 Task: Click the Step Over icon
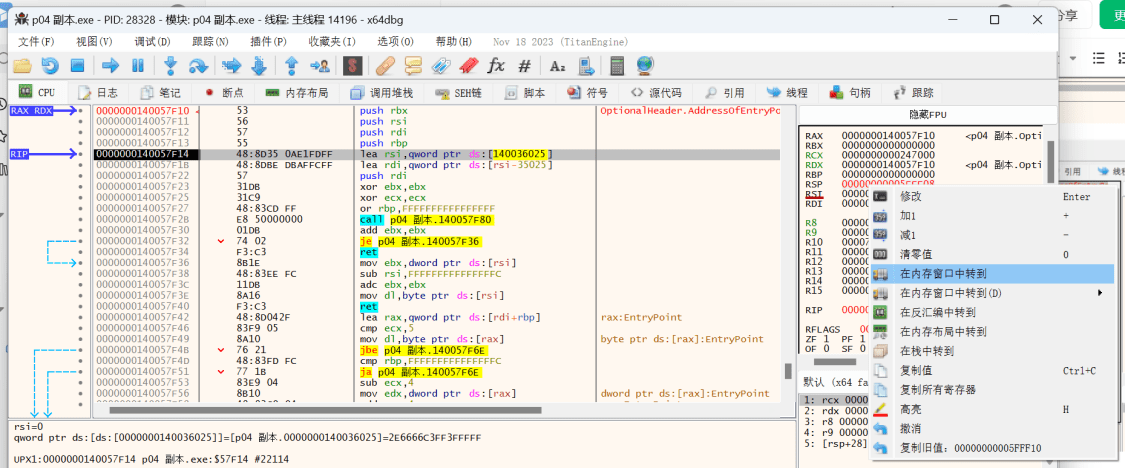tap(197, 66)
